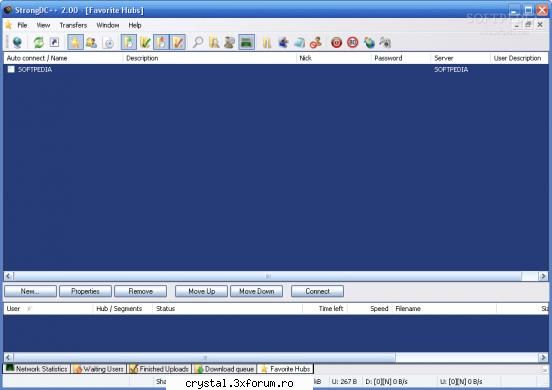
Task: Click the blue-green globe toolbar icon near the end
Action: click(369, 43)
